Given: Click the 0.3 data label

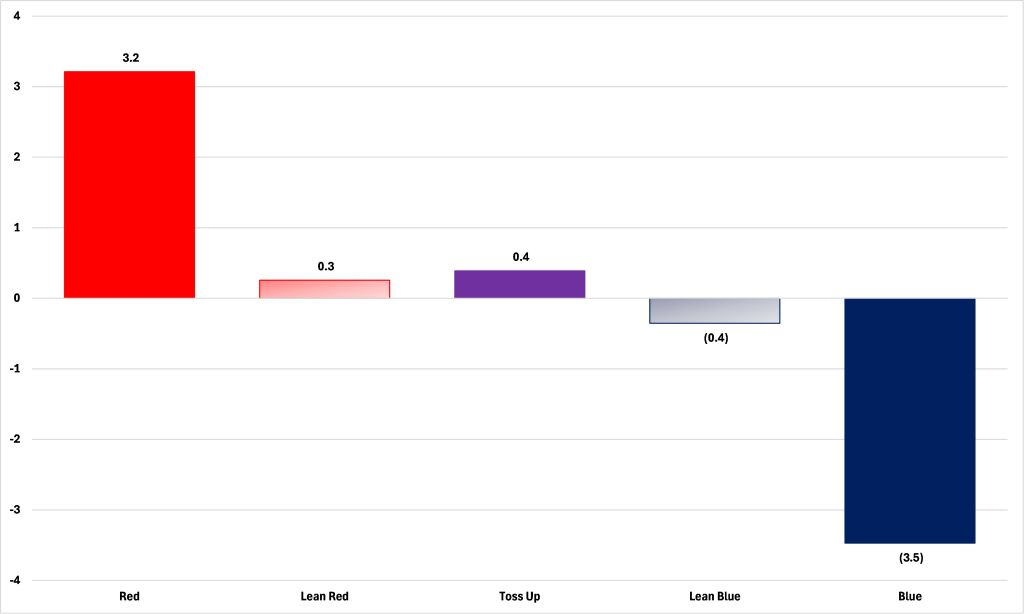Looking at the screenshot, I should (326, 266).
